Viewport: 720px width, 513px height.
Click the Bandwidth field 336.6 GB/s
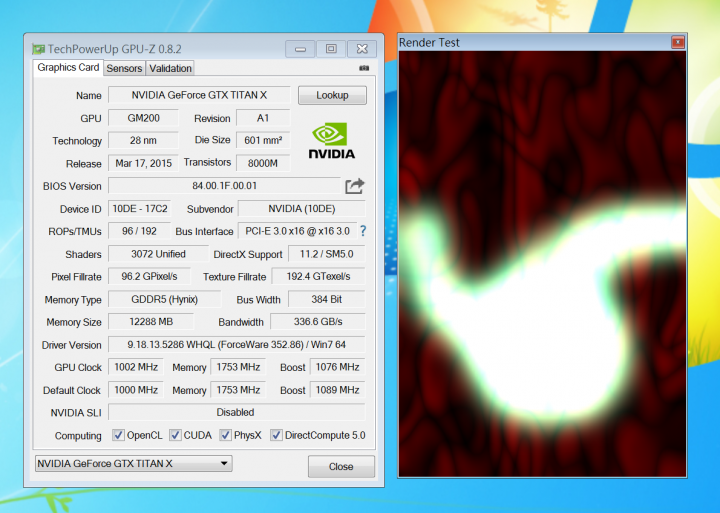click(x=318, y=322)
